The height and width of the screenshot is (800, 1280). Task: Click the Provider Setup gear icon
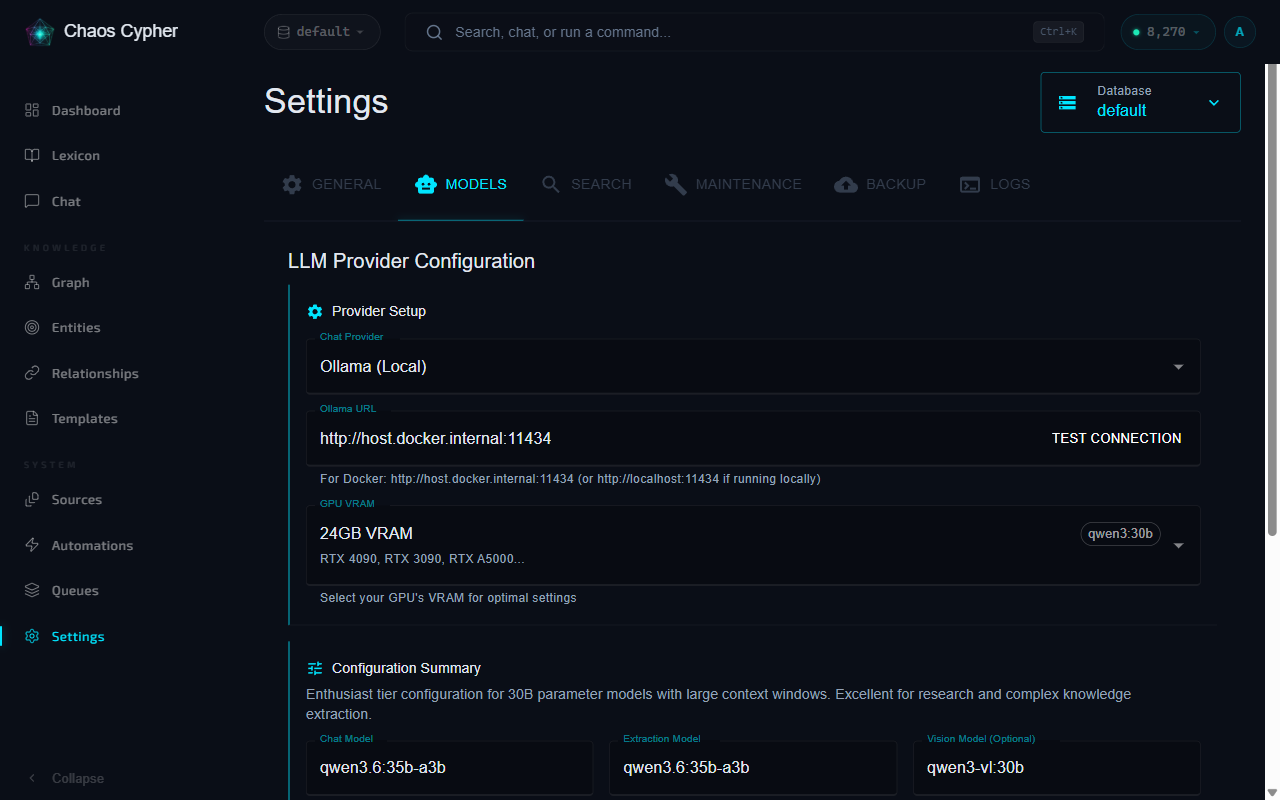315,311
